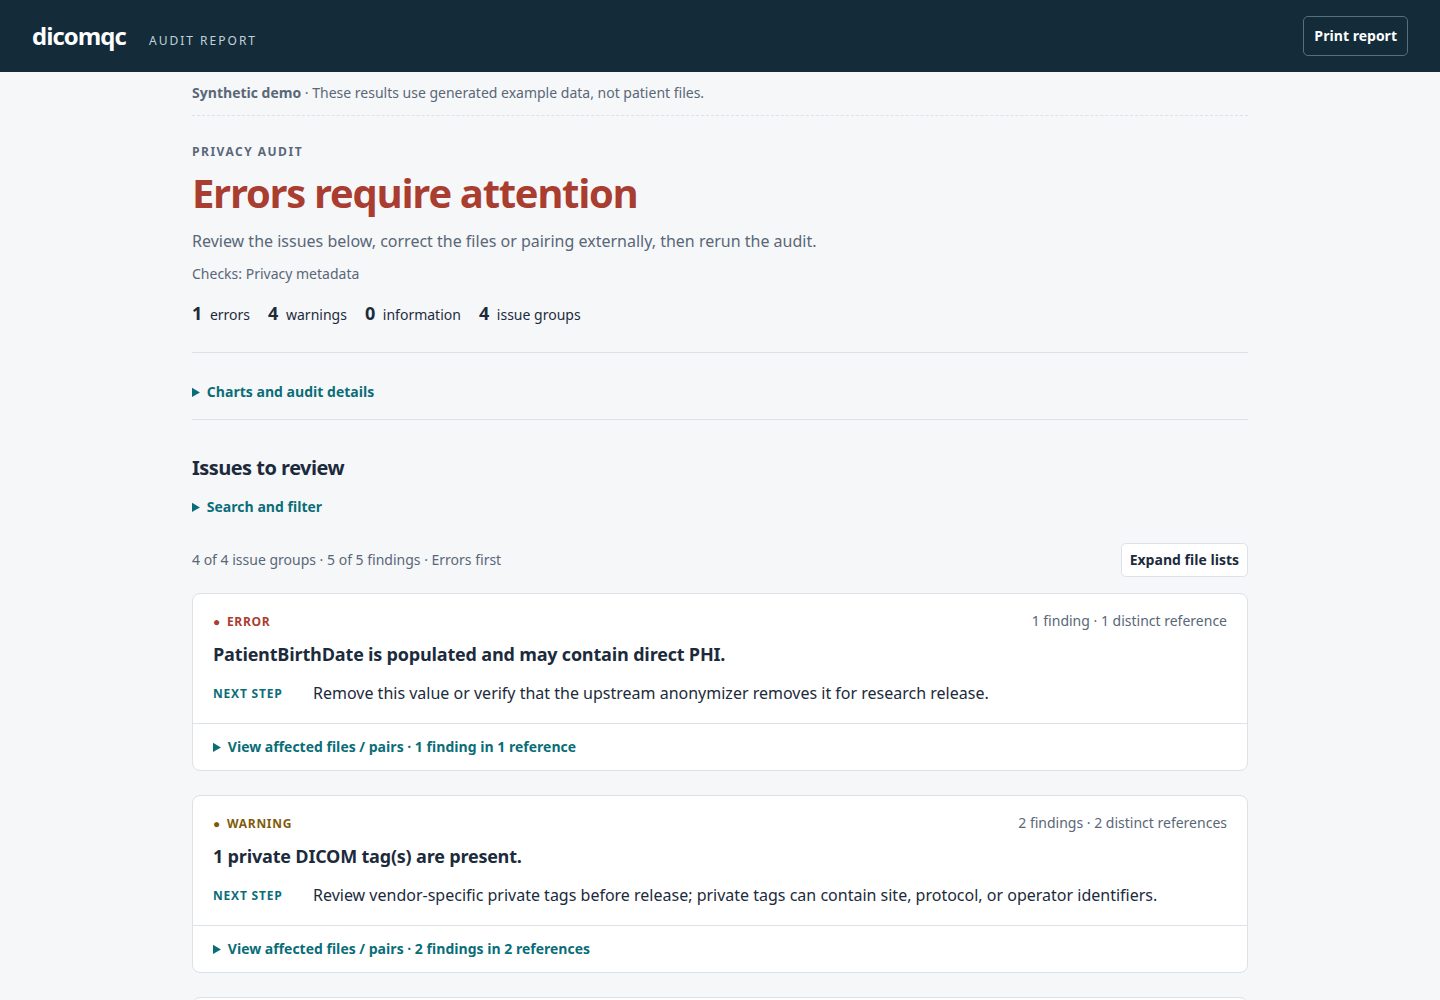The width and height of the screenshot is (1440, 1000).
Task: Click '2 findings · 2 distinct references' text
Action: 1122,823
